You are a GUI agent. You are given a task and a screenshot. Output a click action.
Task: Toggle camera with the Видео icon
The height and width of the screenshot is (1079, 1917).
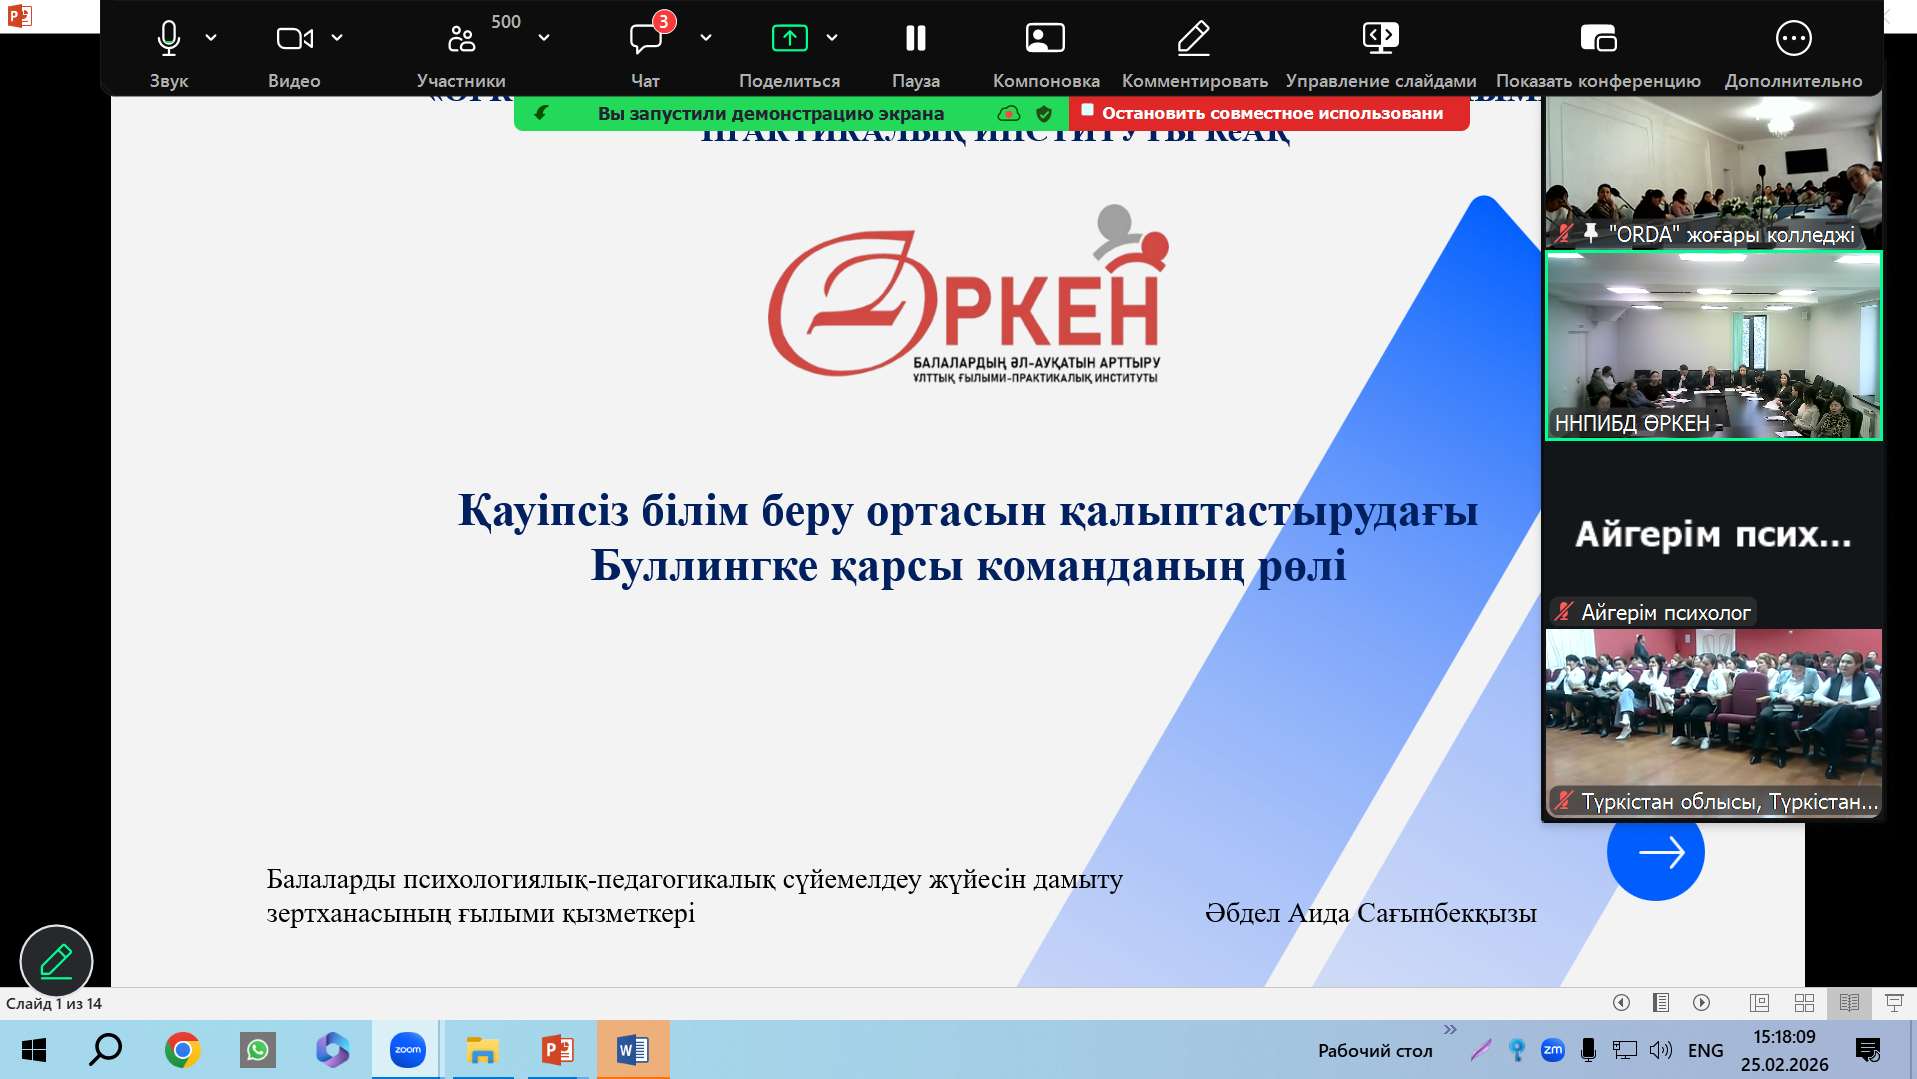[294, 38]
